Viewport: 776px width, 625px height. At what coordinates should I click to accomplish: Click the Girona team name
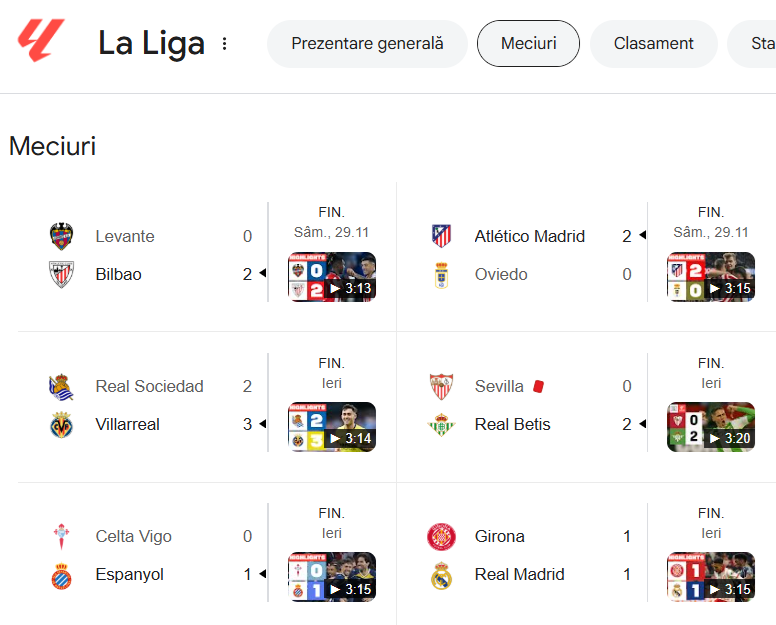[x=499, y=536]
